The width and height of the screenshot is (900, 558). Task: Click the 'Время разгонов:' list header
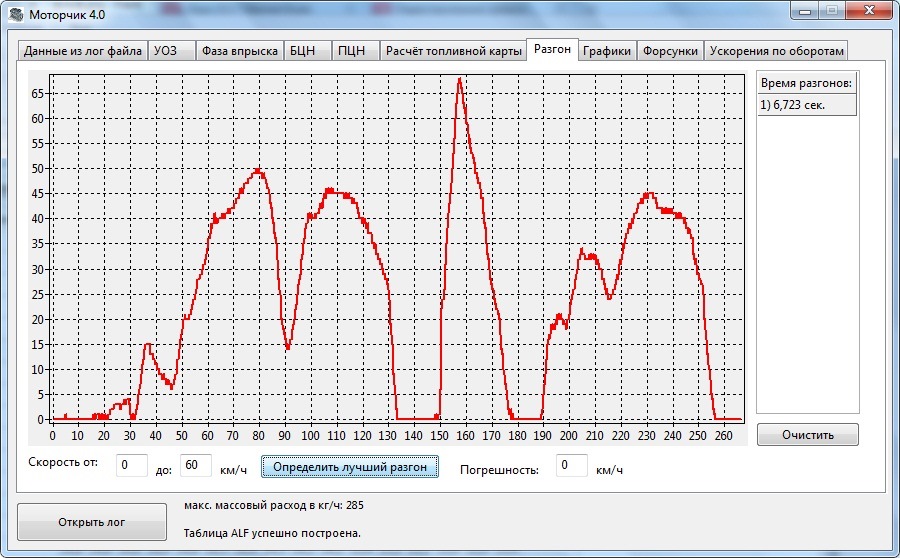[807, 83]
